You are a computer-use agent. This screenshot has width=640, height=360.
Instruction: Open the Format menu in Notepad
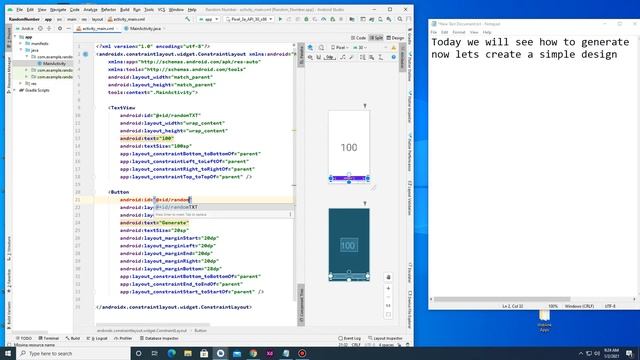click(x=459, y=32)
